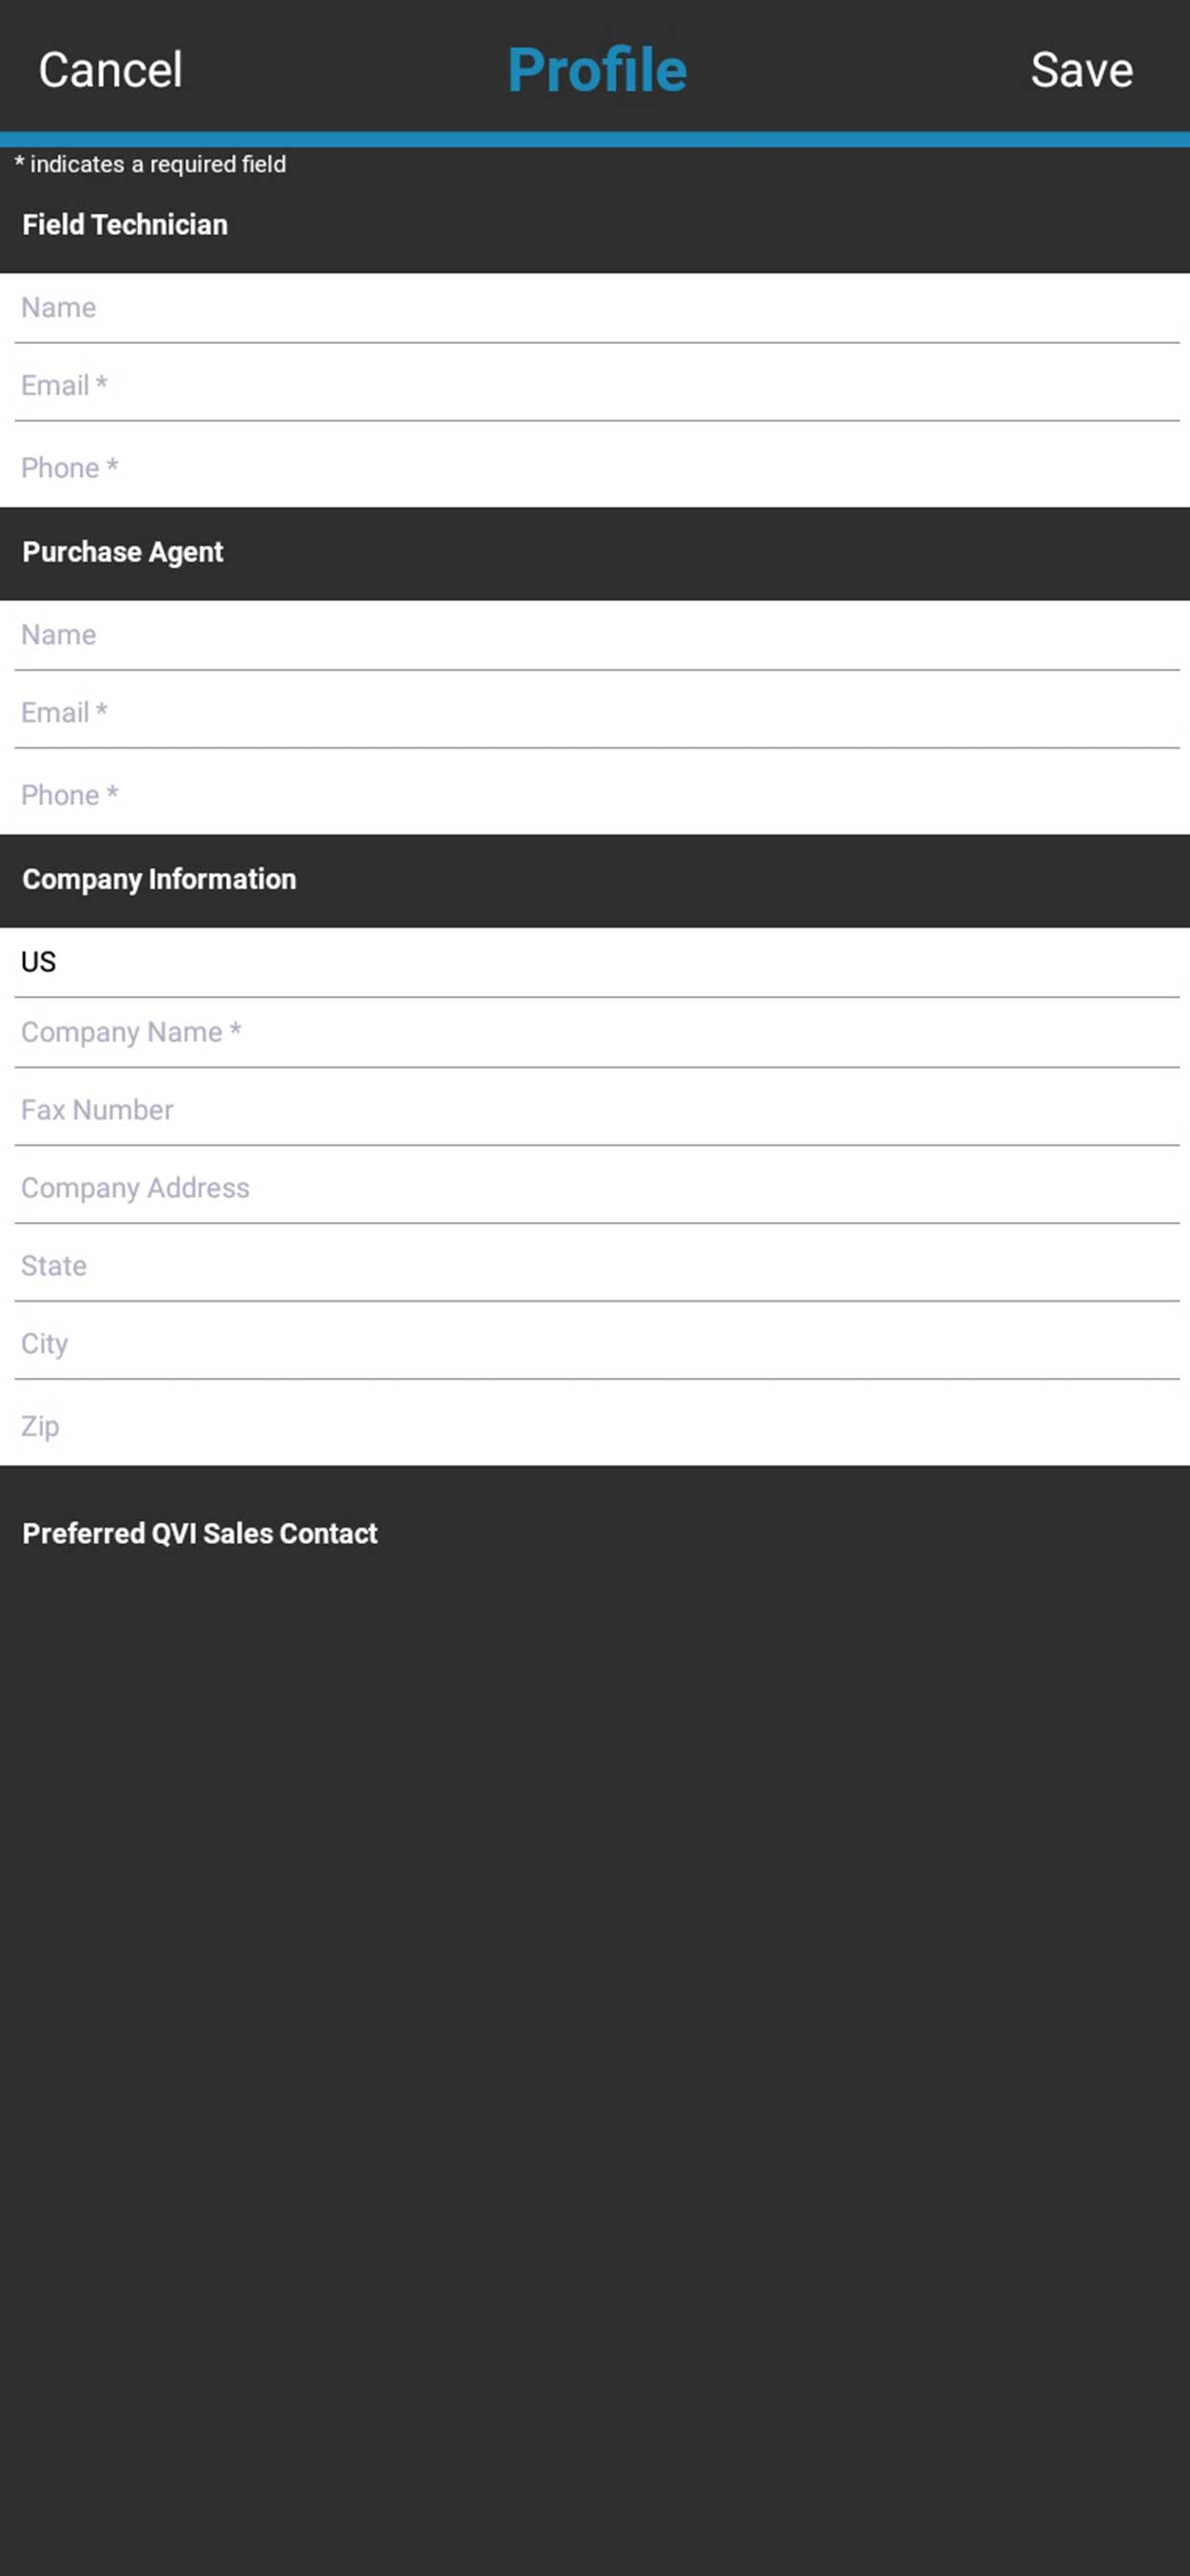Select Field Technician Email field

597,384
